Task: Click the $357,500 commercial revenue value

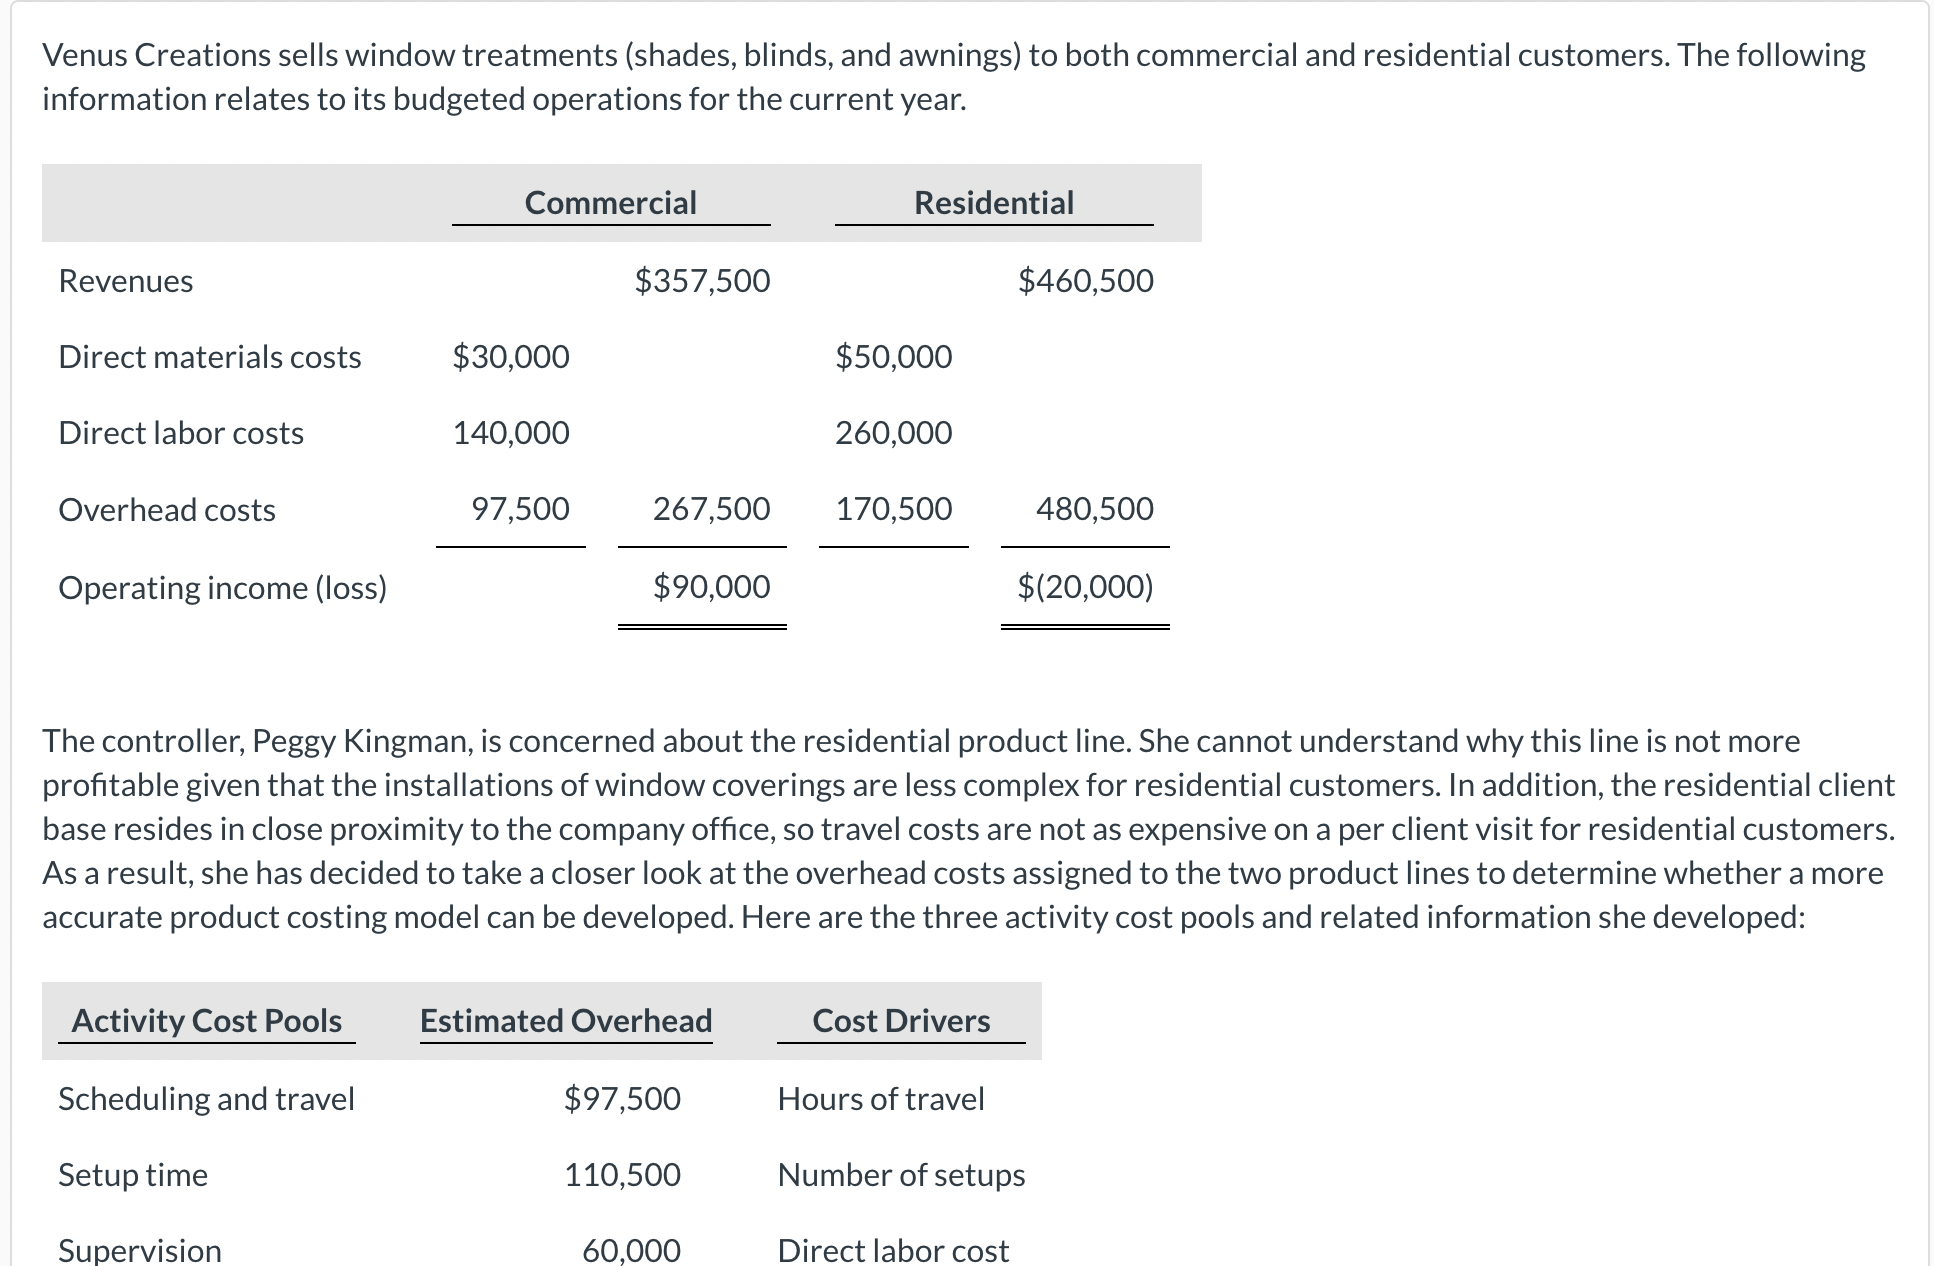Action: coord(702,281)
